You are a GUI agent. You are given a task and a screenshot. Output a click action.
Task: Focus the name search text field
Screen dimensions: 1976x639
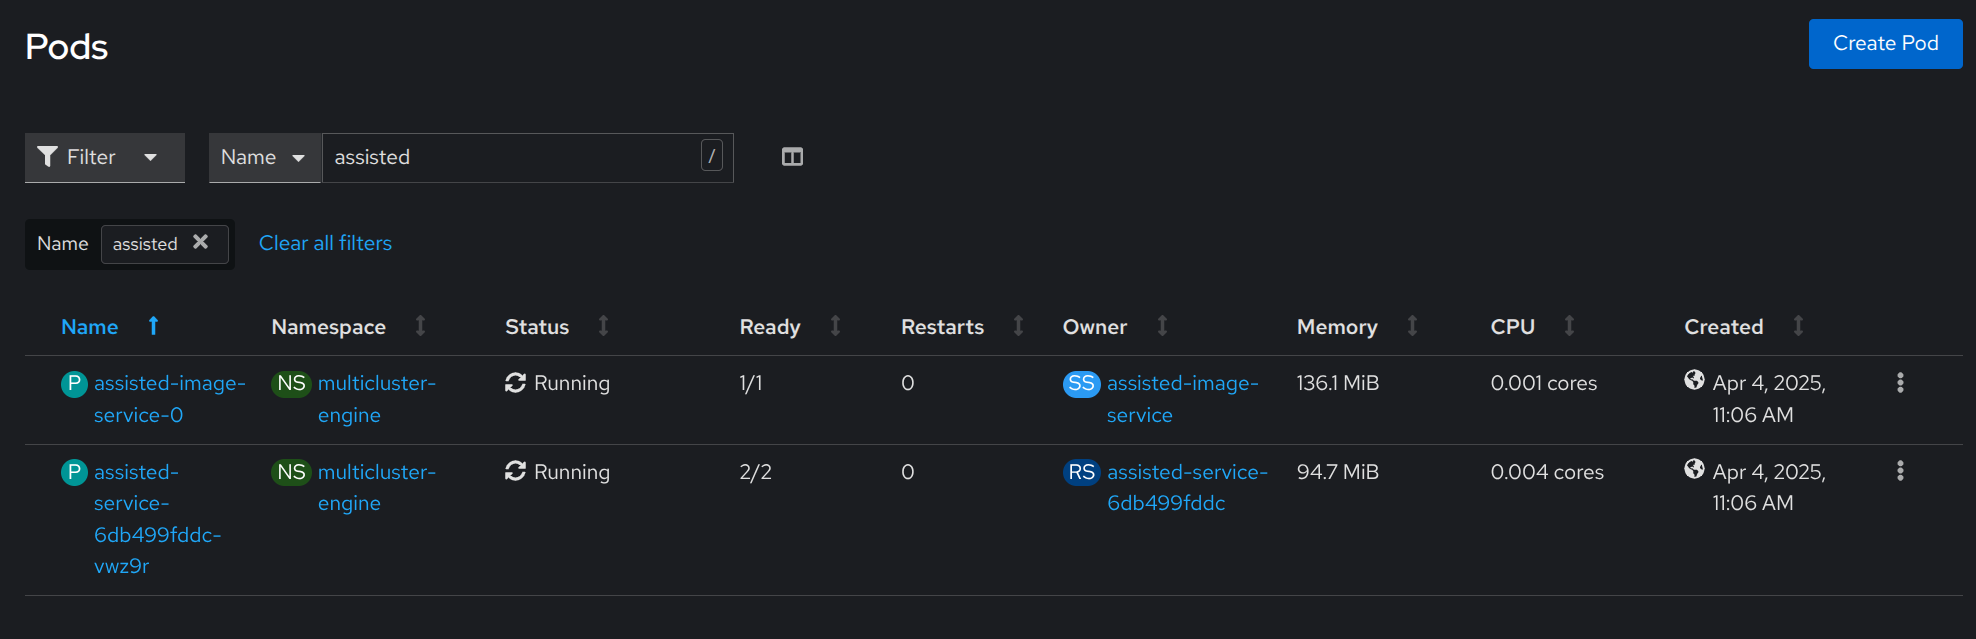pos(510,157)
